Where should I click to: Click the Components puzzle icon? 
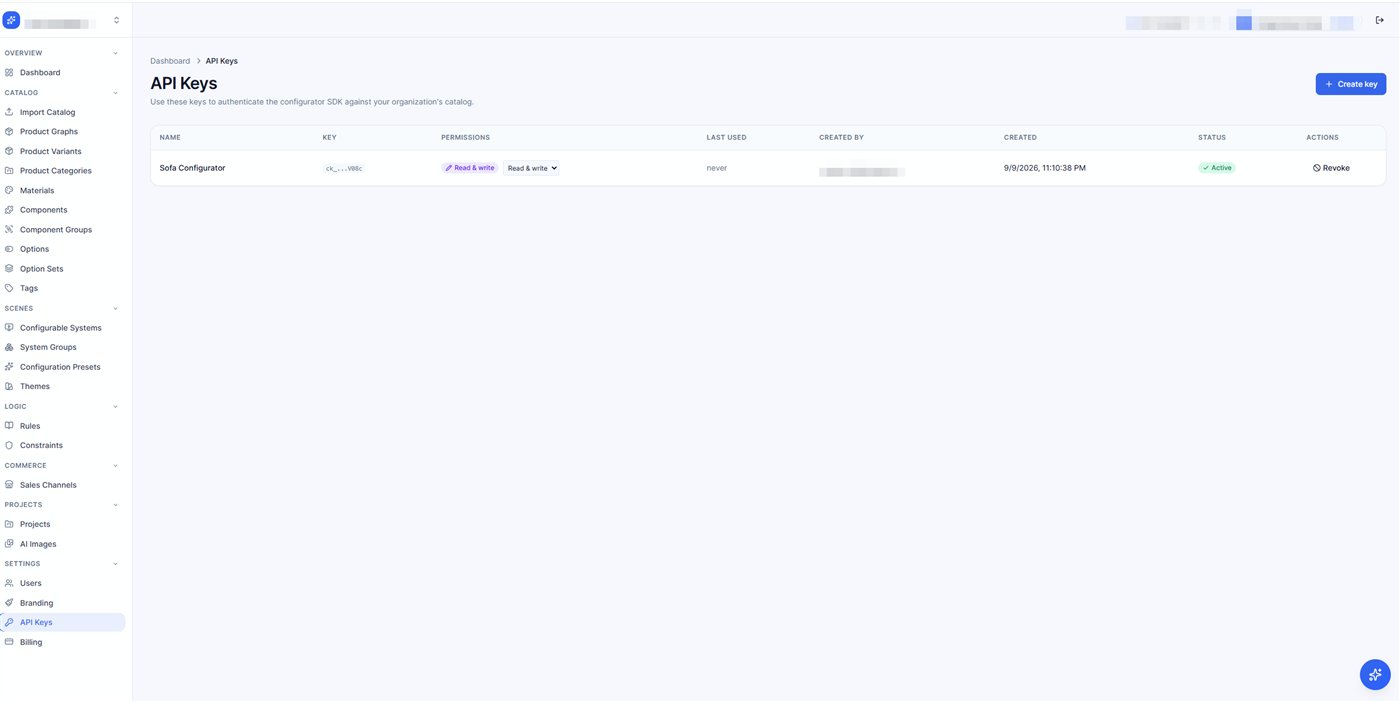(9, 210)
